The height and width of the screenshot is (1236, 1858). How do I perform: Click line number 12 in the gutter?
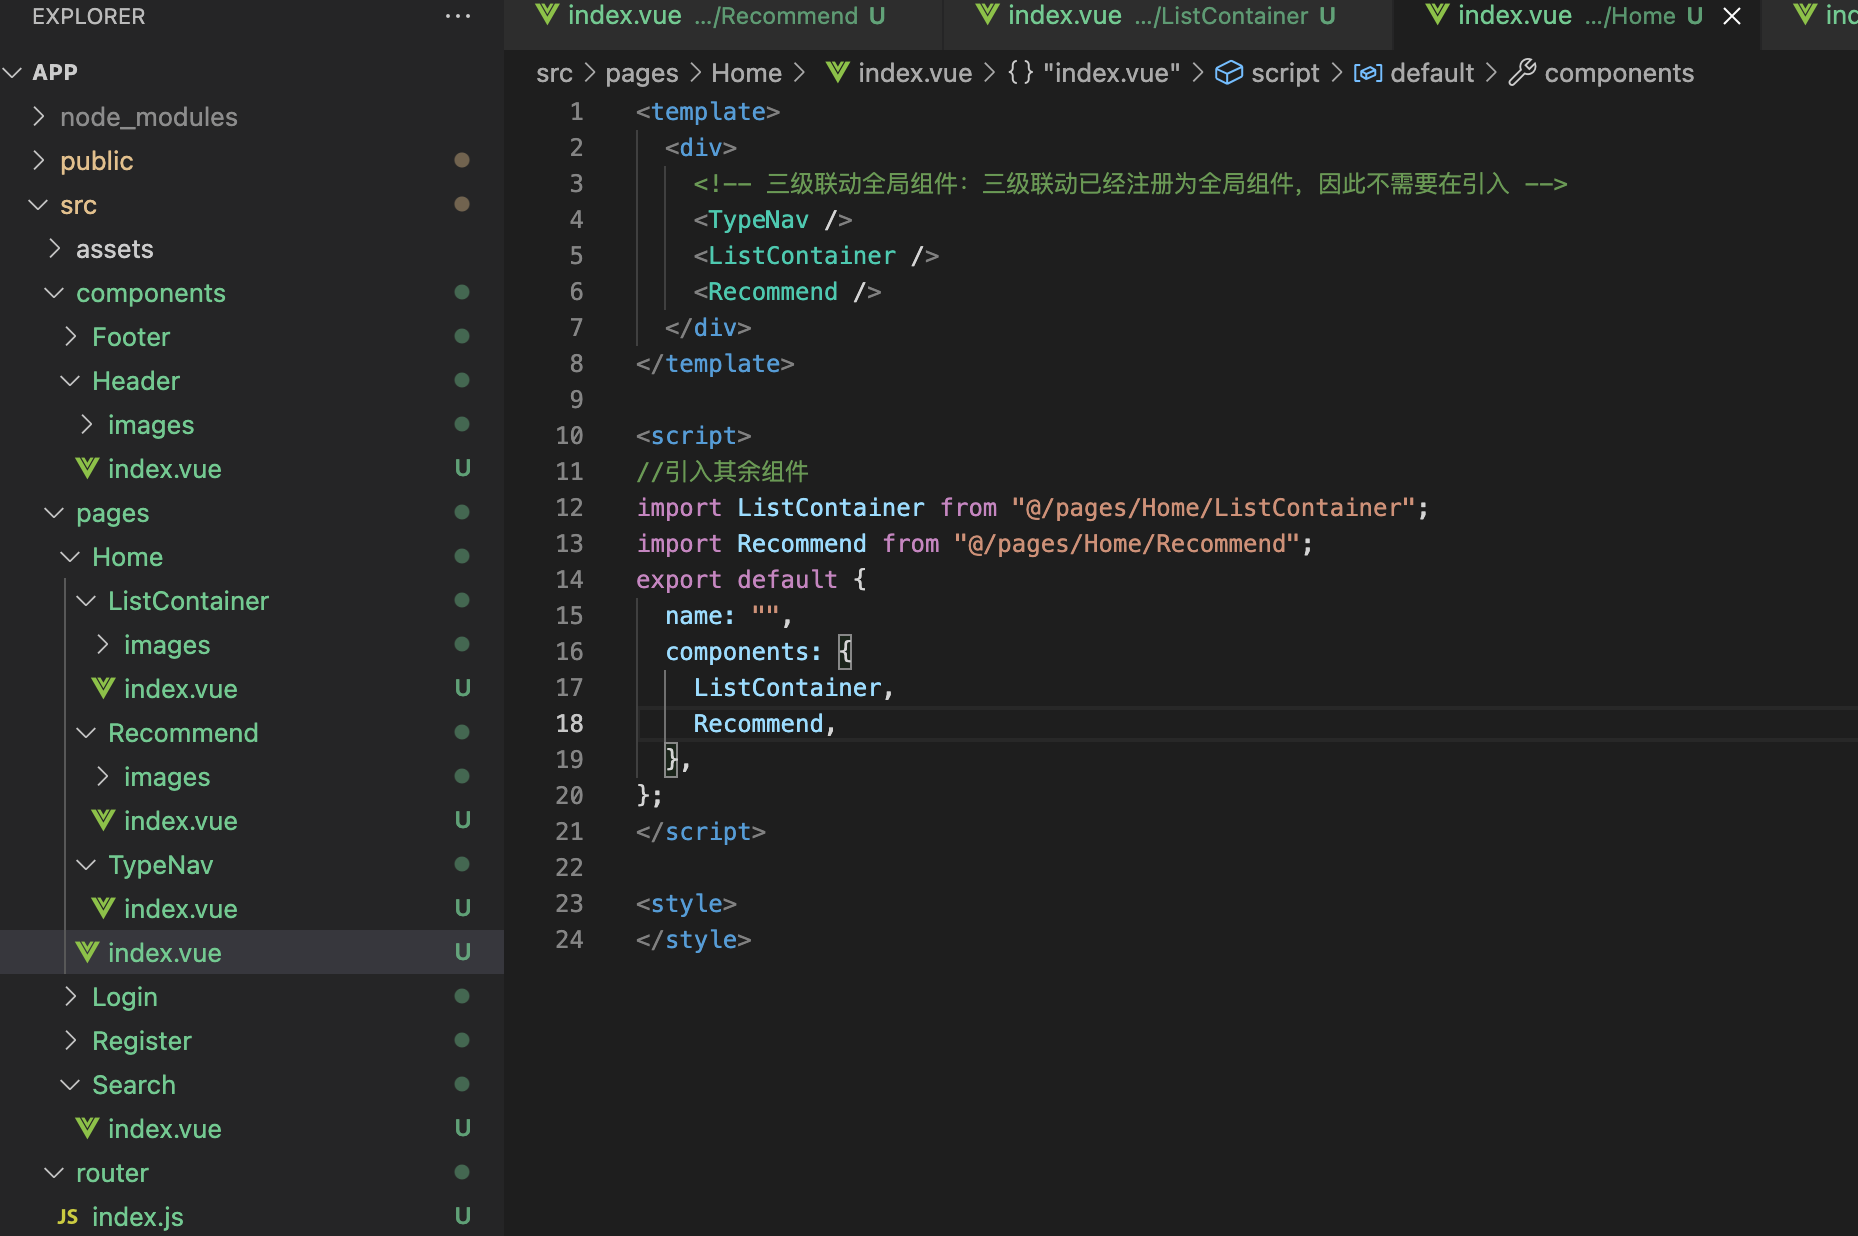(x=569, y=507)
